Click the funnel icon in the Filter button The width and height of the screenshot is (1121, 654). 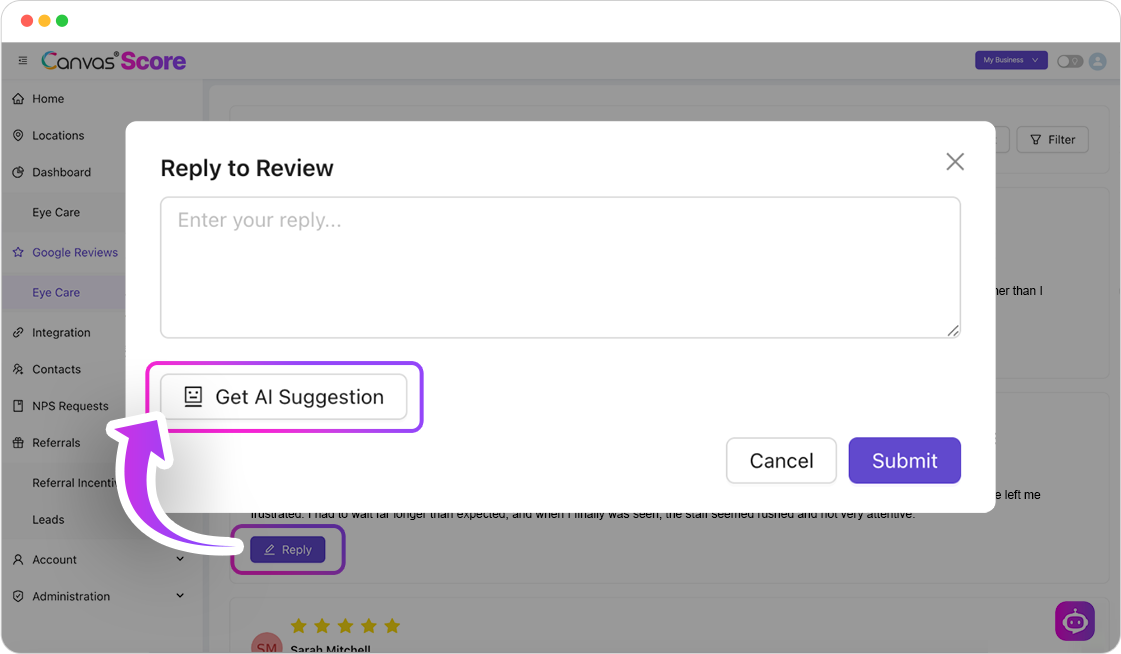pos(1035,140)
